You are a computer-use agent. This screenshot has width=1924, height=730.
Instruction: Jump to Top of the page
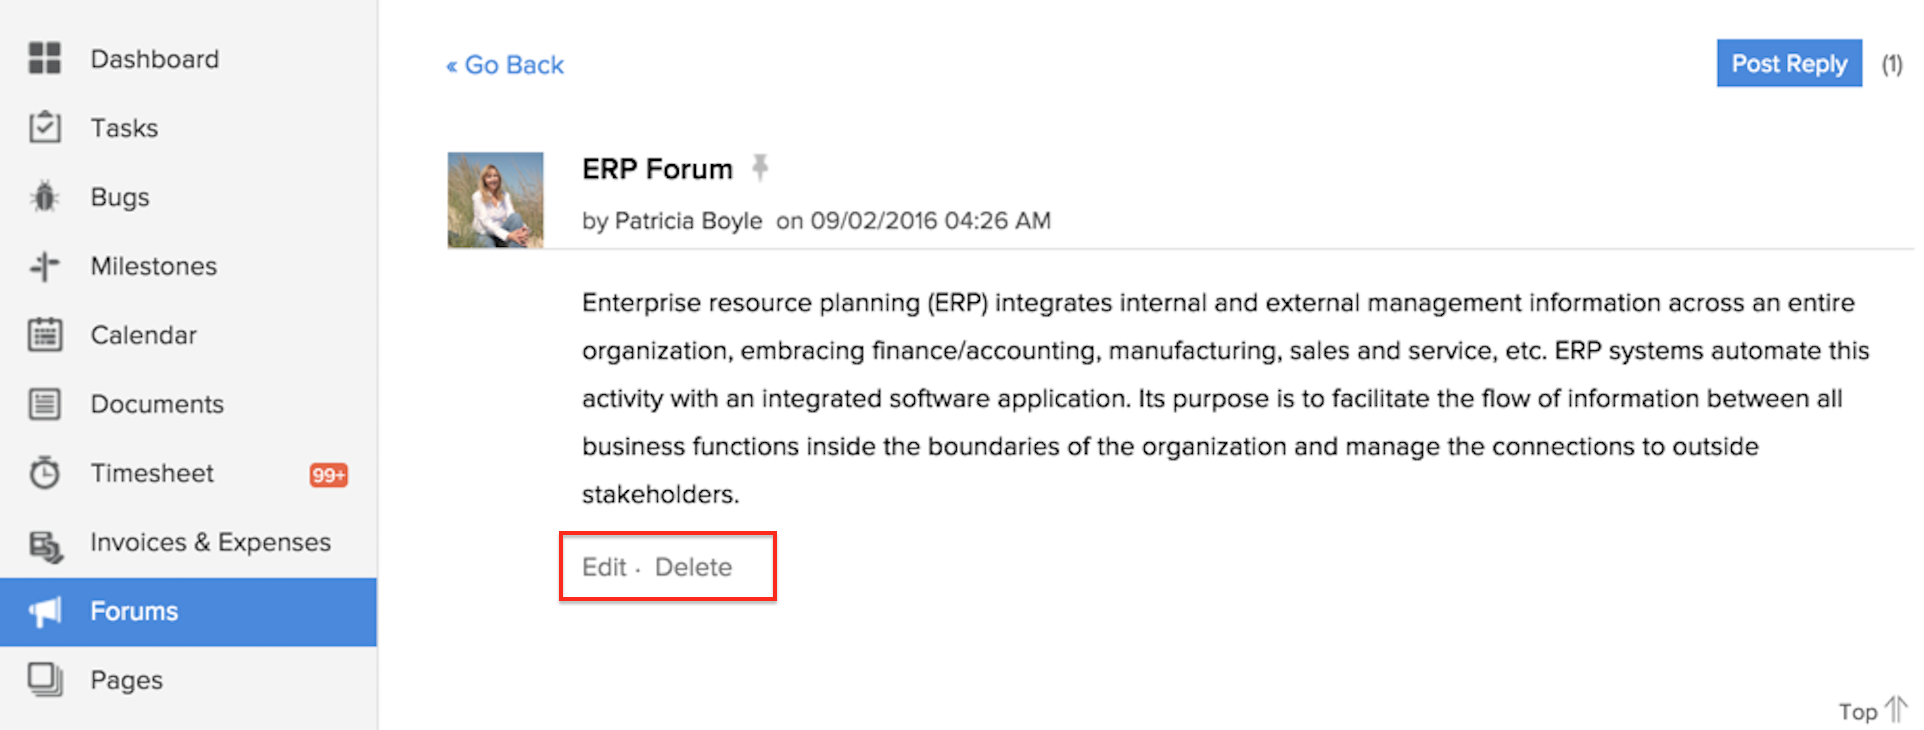1870,711
